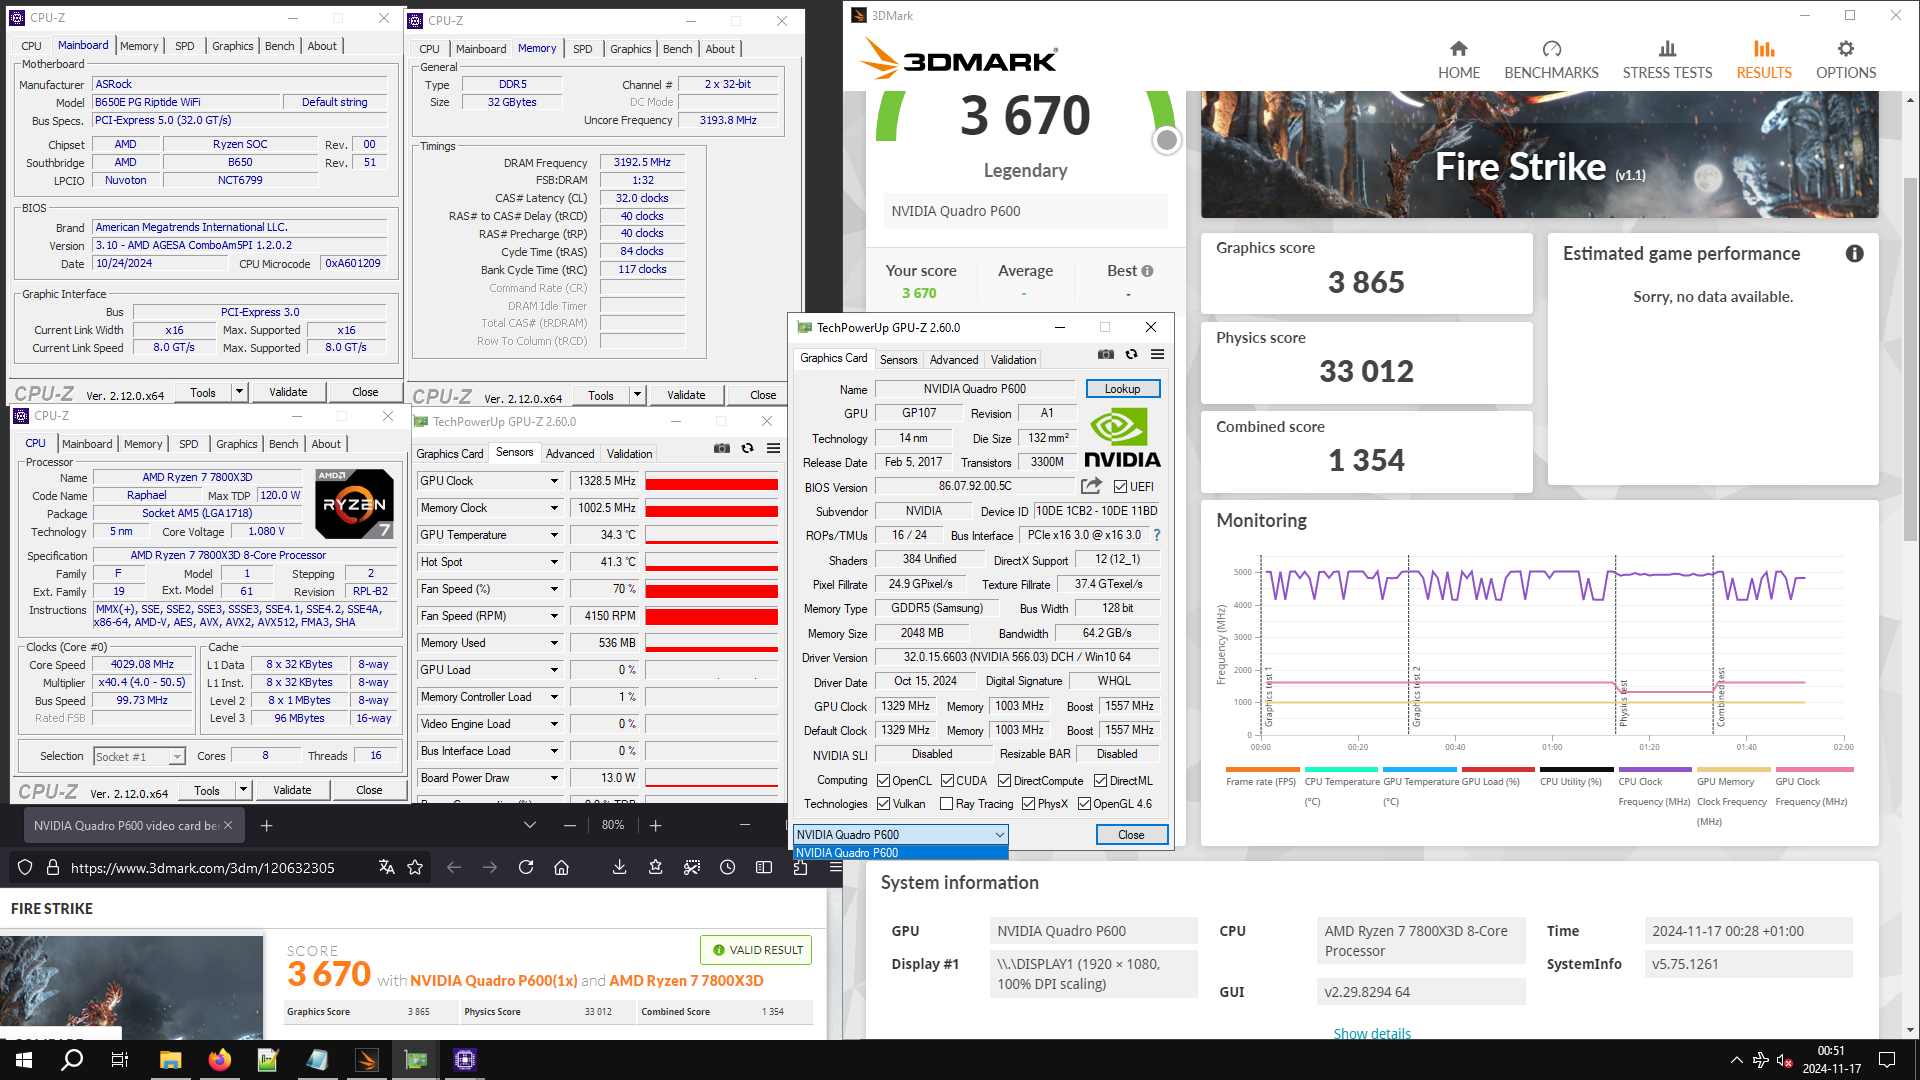Open Graphics tab in CPU-Z CPU window

coord(236,444)
